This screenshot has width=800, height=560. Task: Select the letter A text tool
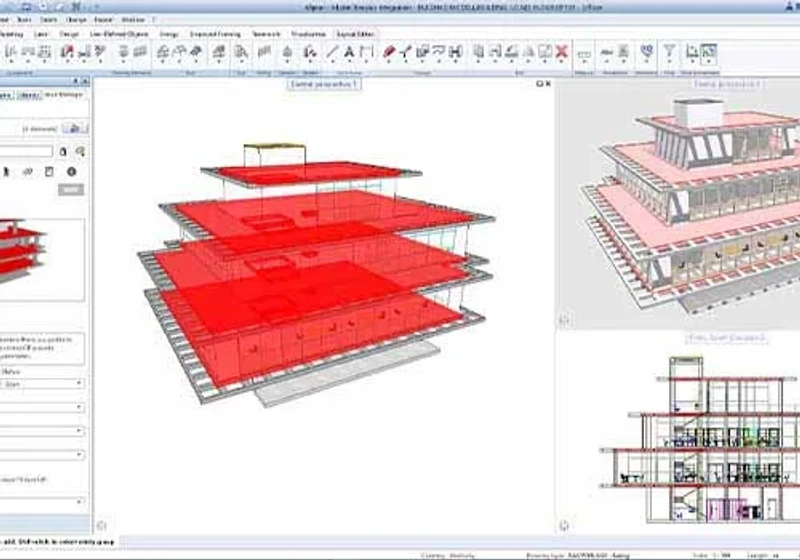coord(349,52)
